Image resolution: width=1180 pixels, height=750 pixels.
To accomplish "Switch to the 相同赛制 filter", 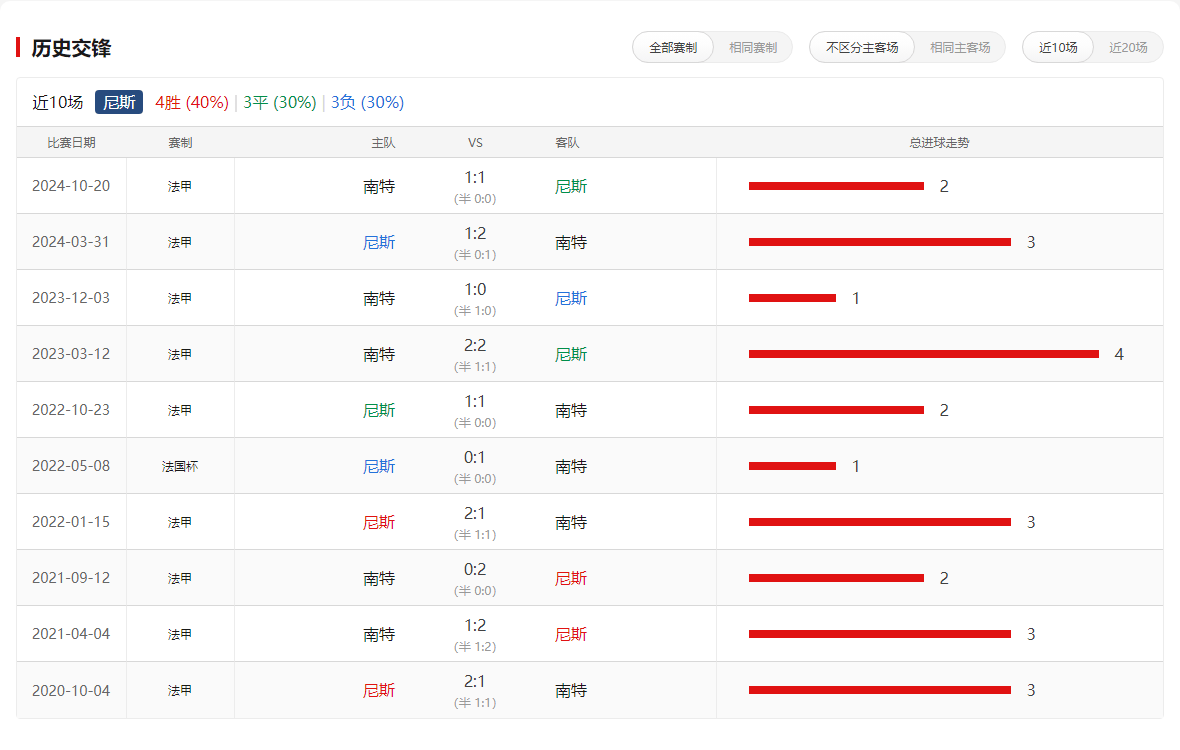I will tap(752, 47).
